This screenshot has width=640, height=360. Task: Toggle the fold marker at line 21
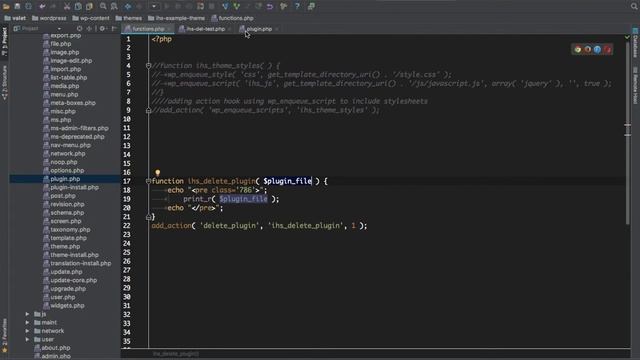pyautogui.click(x=149, y=217)
